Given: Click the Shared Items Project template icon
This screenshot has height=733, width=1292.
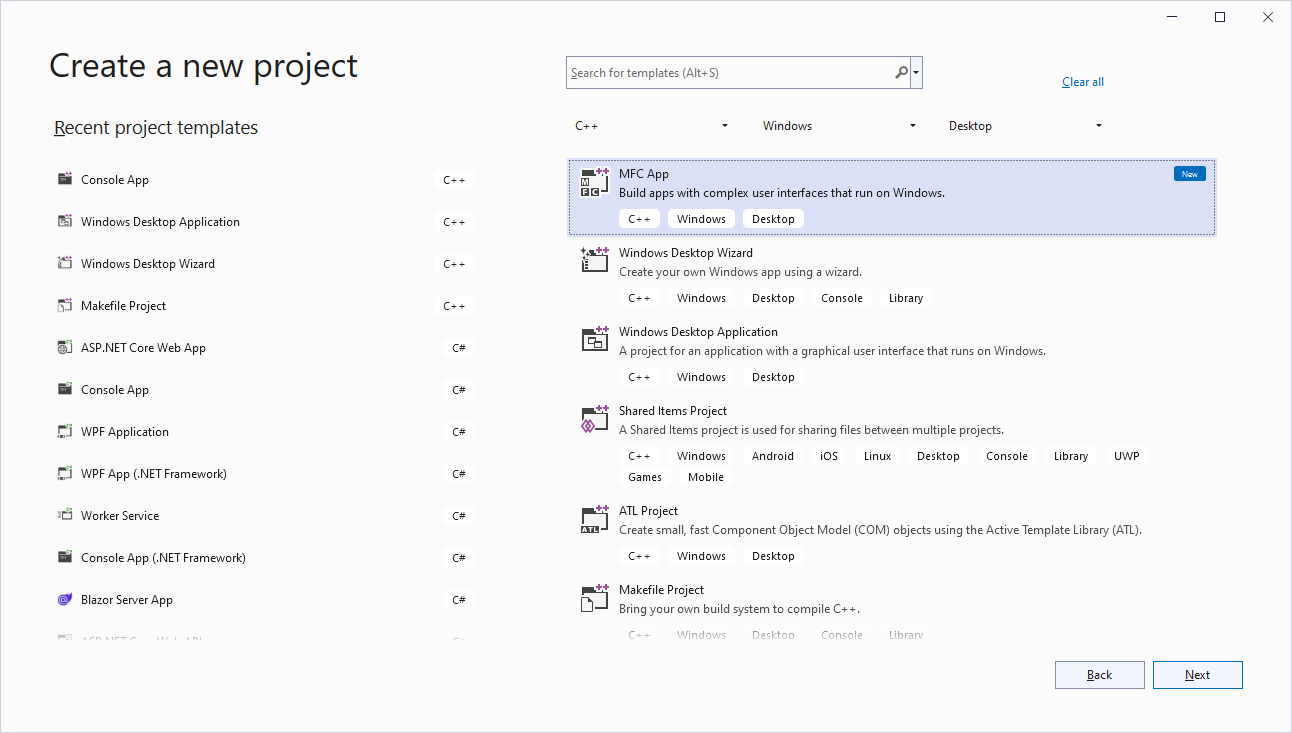Looking at the screenshot, I should click(x=595, y=419).
